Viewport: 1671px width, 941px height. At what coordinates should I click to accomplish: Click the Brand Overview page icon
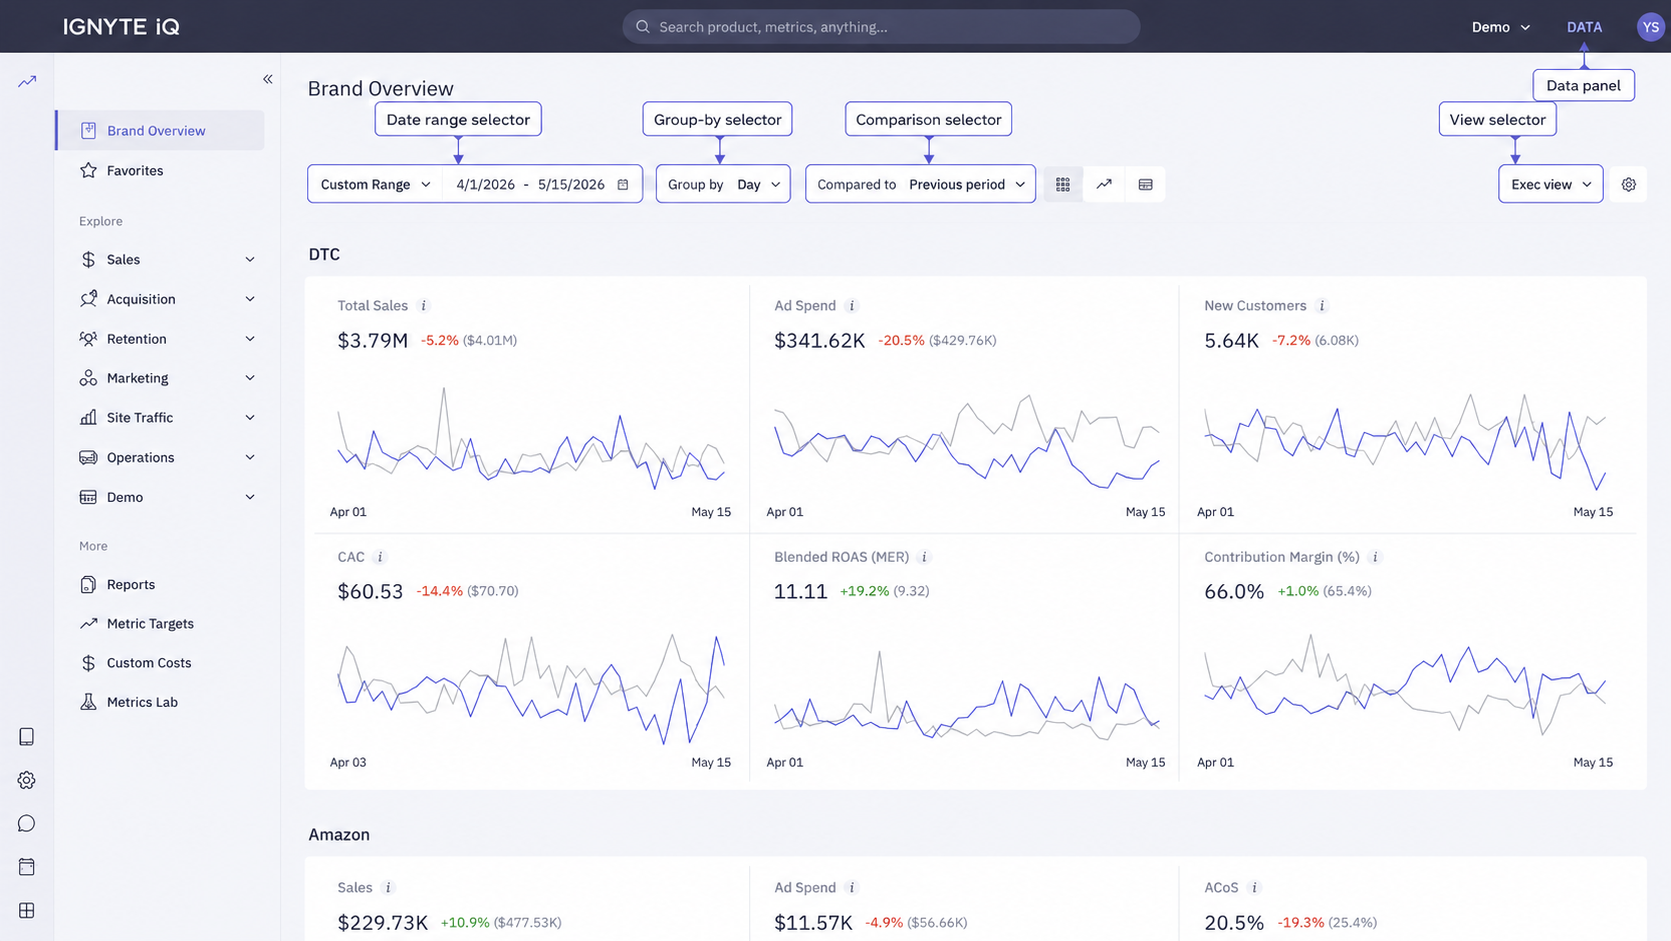coord(88,130)
